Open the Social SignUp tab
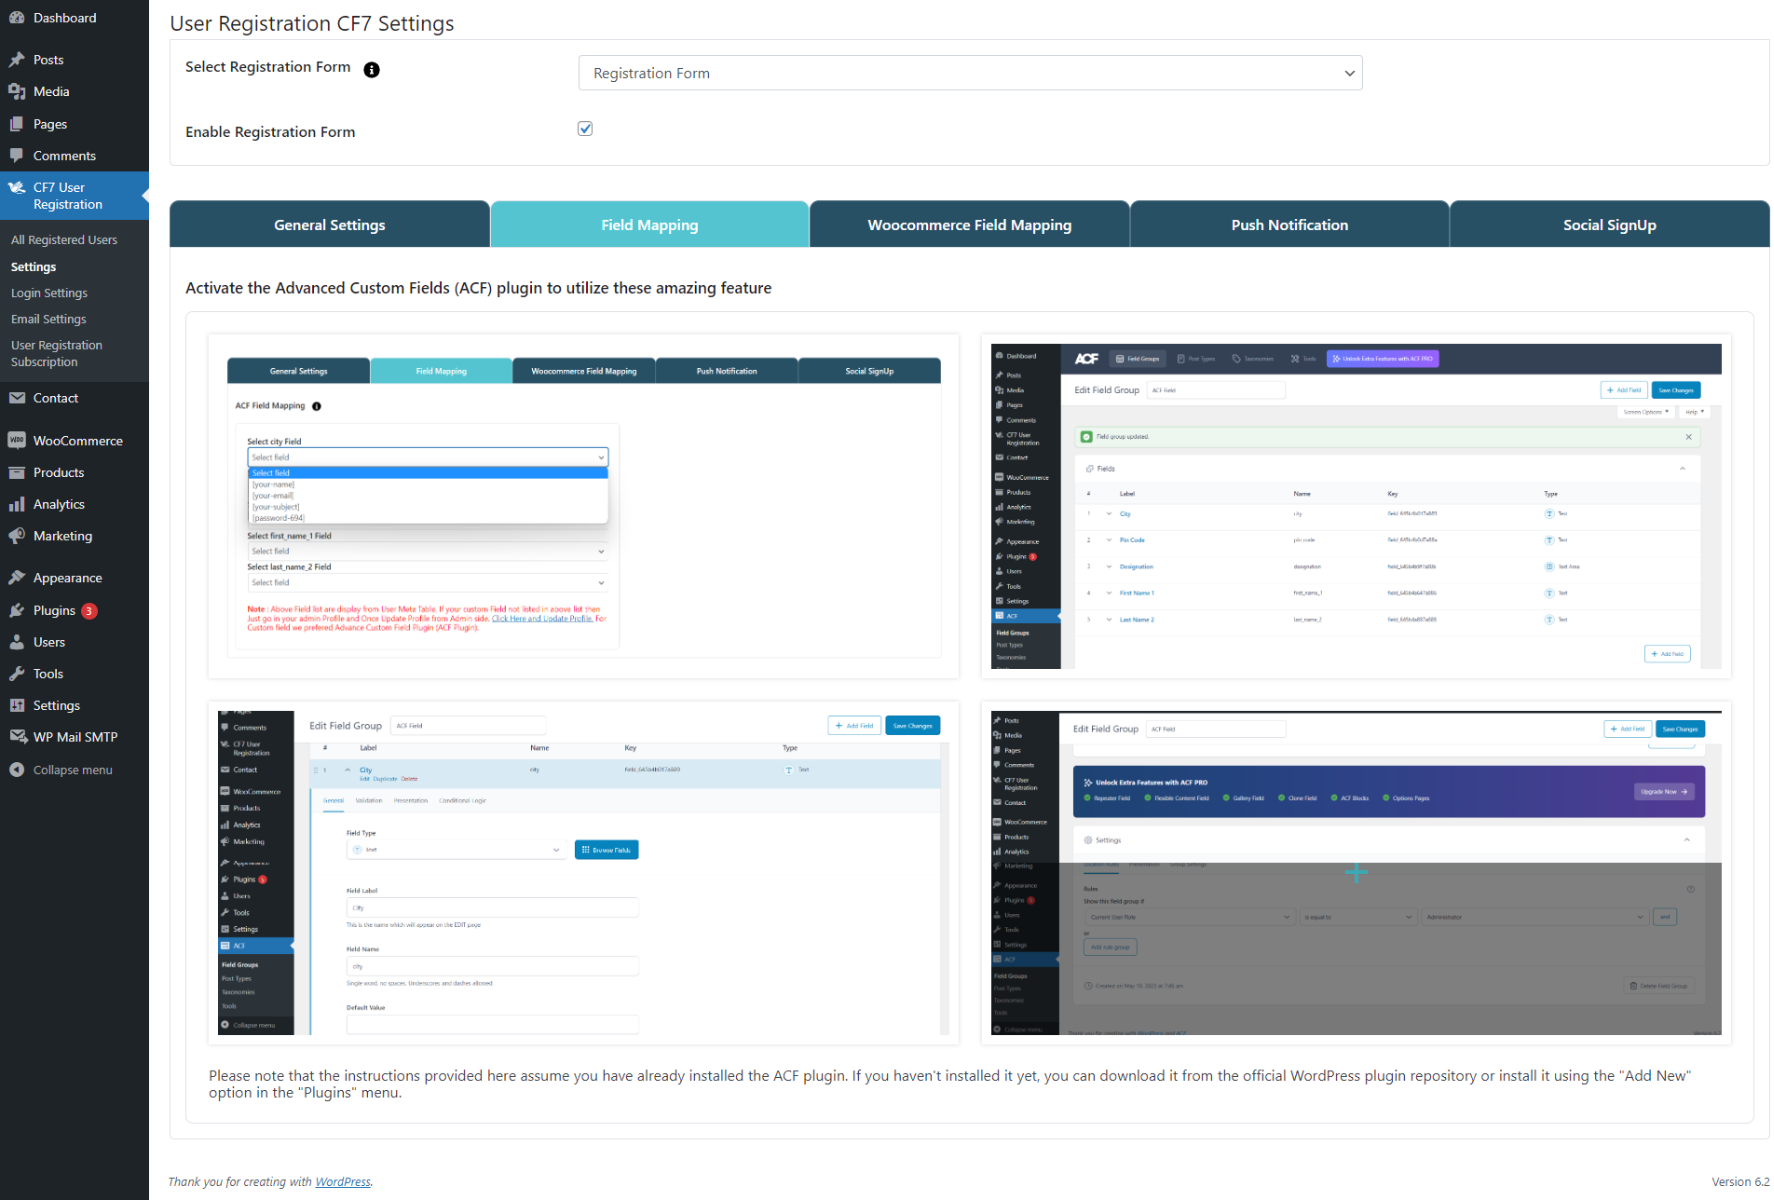The height and width of the screenshot is (1200, 1774). coord(1609,225)
